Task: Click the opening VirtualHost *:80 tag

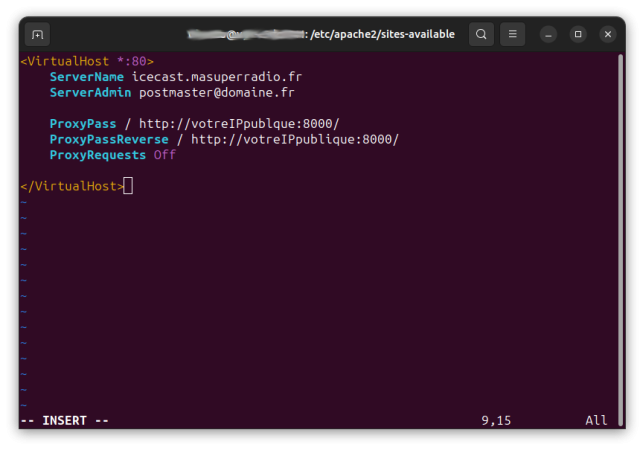Action: 87,62
